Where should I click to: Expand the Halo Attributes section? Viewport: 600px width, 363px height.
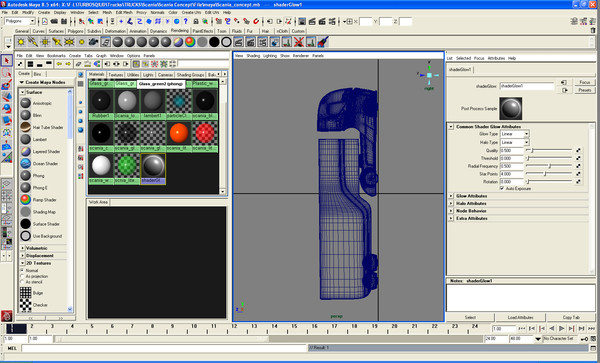click(x=451, y=203)
